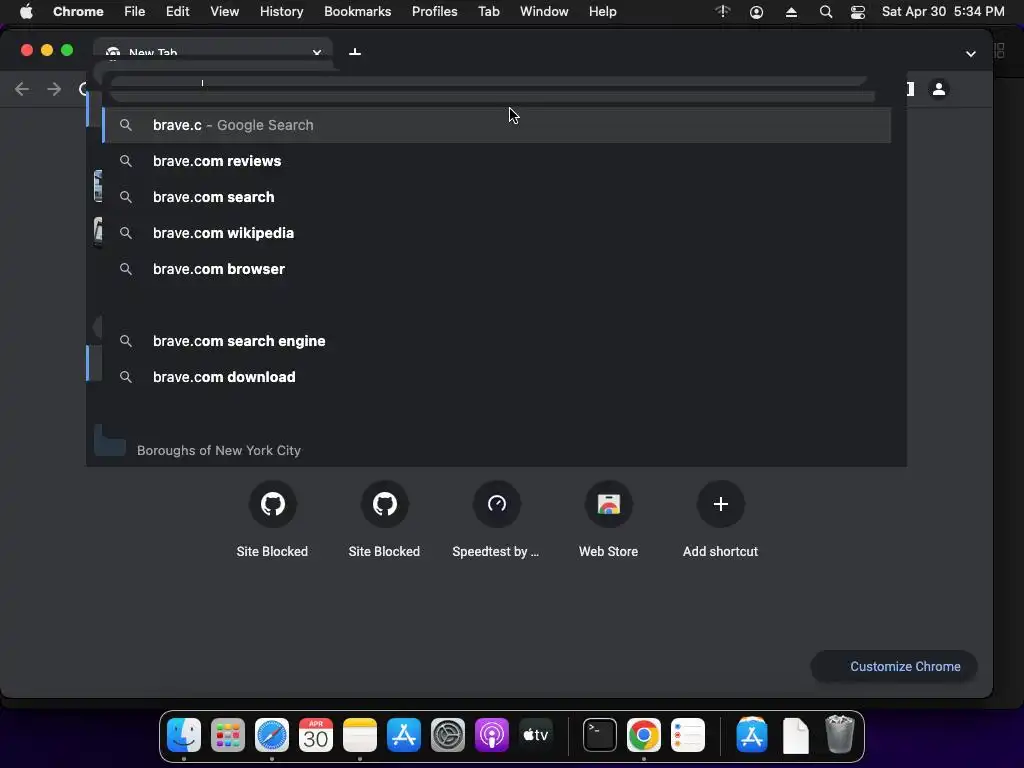
Task: Open Calendar from the dock
Action: (x=315, y=735)
